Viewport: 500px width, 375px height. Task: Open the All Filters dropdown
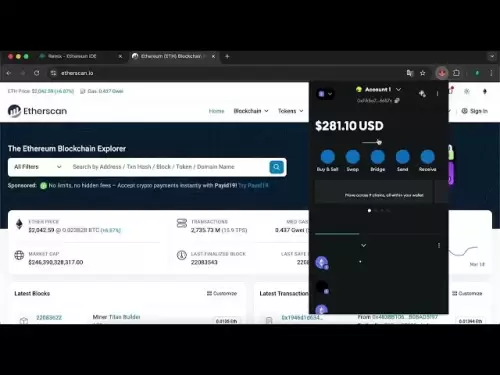[38, 167]
